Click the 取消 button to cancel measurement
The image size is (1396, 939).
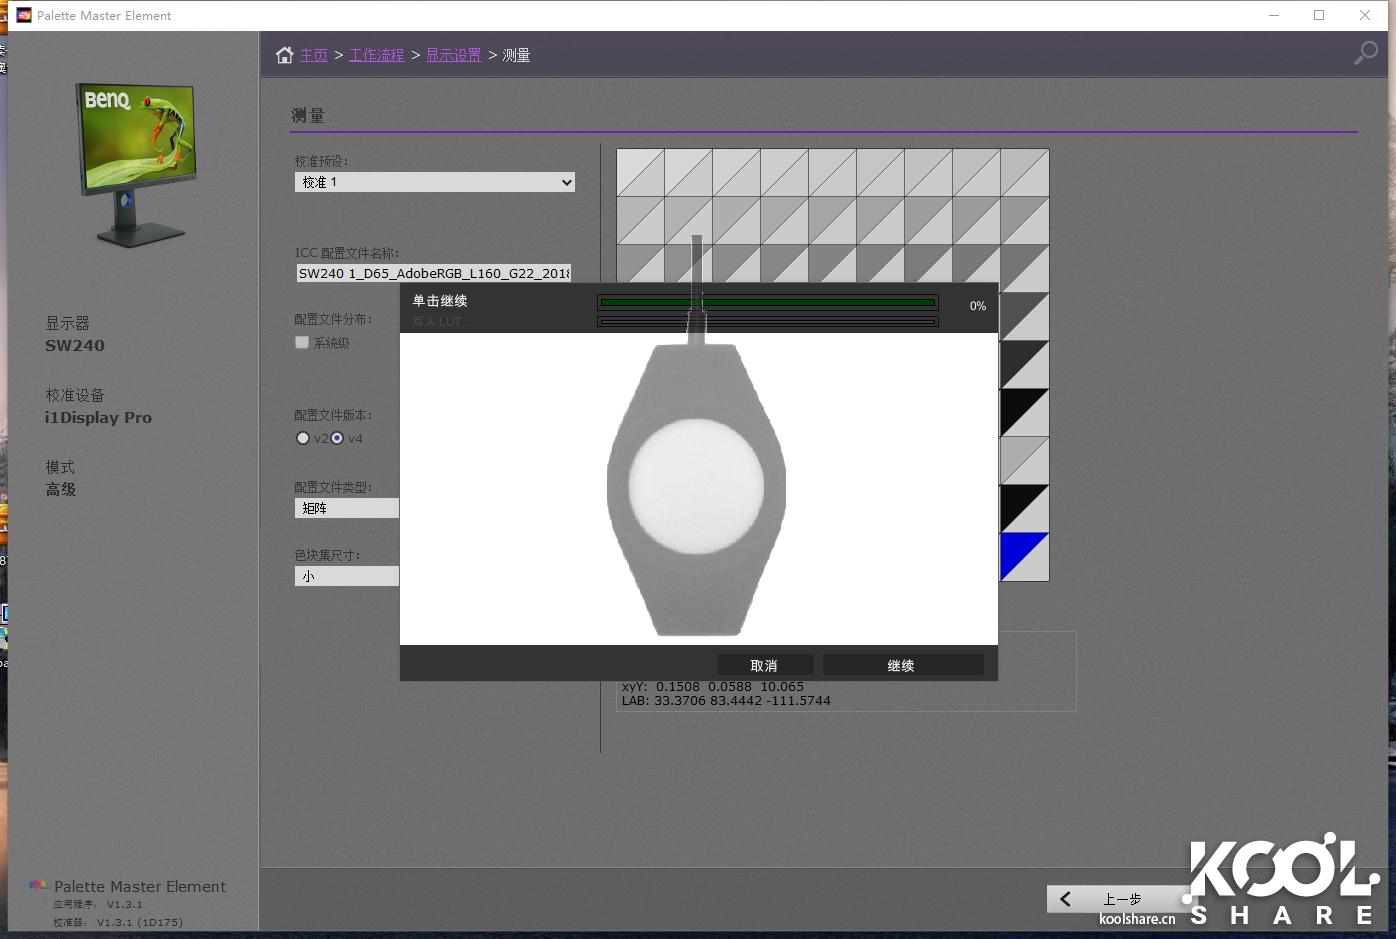(763, 664)
